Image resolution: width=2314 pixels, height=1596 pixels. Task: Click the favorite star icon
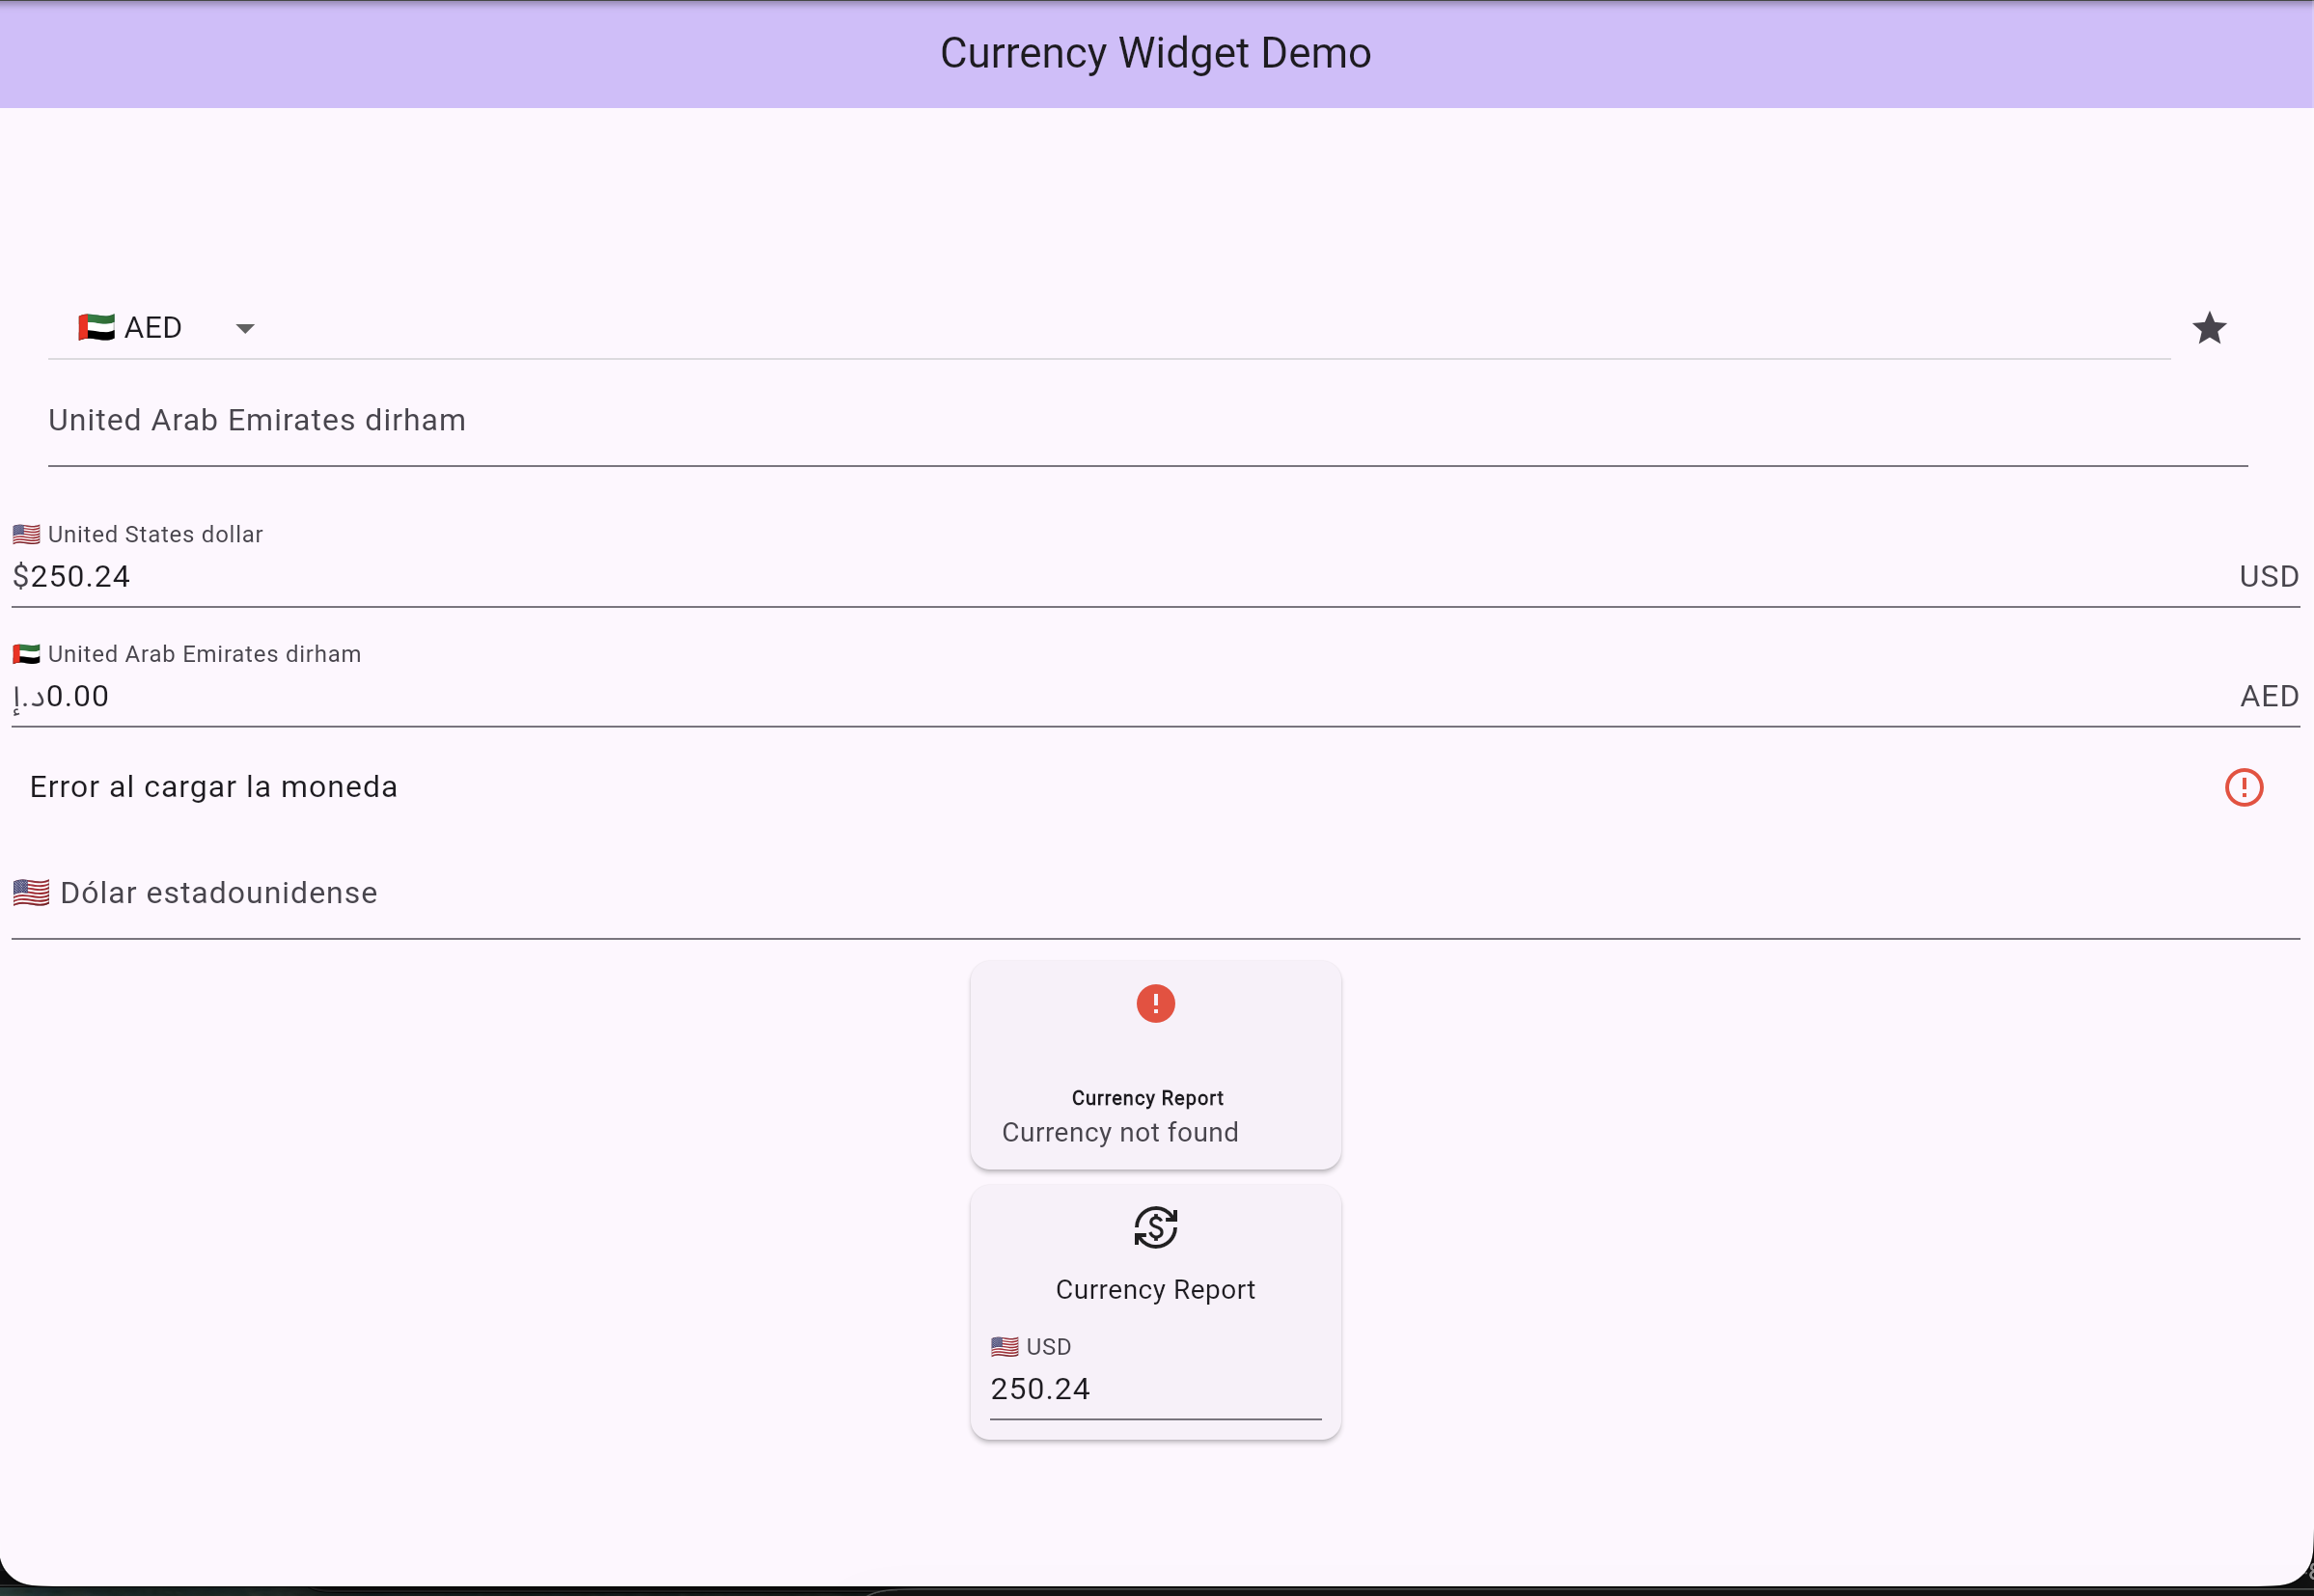pos(2208,328)
